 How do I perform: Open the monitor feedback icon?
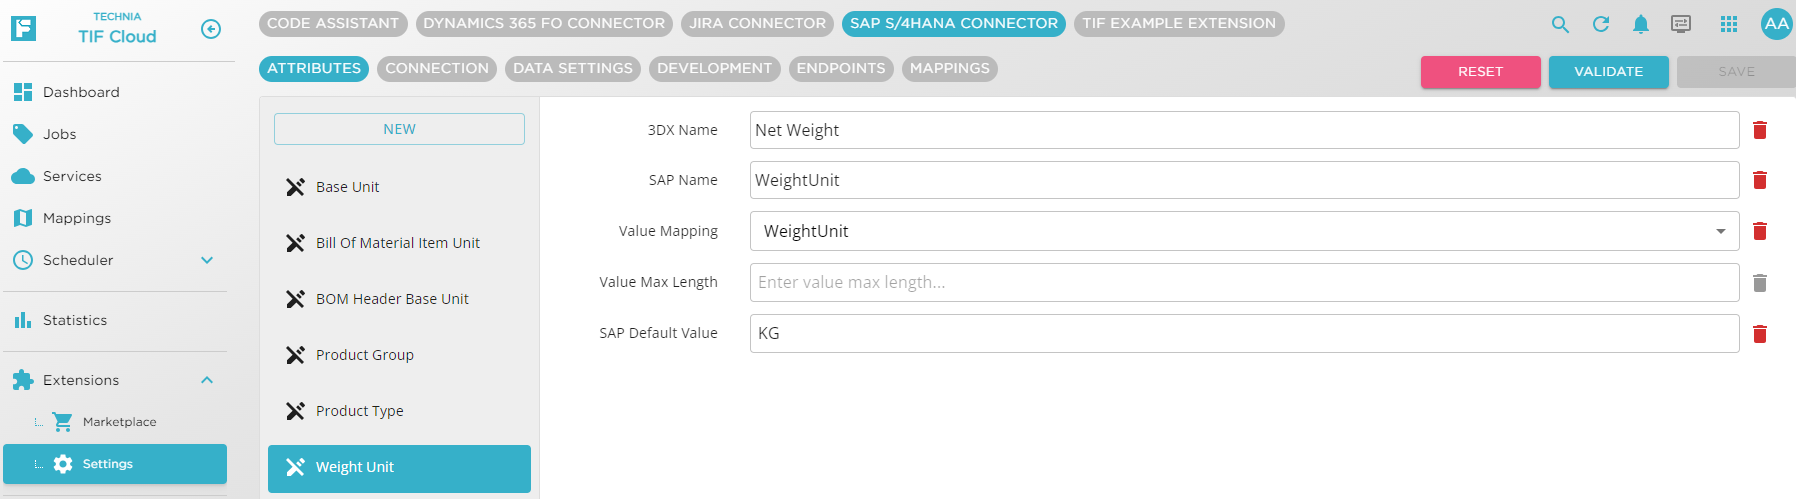click(1681, 24)
